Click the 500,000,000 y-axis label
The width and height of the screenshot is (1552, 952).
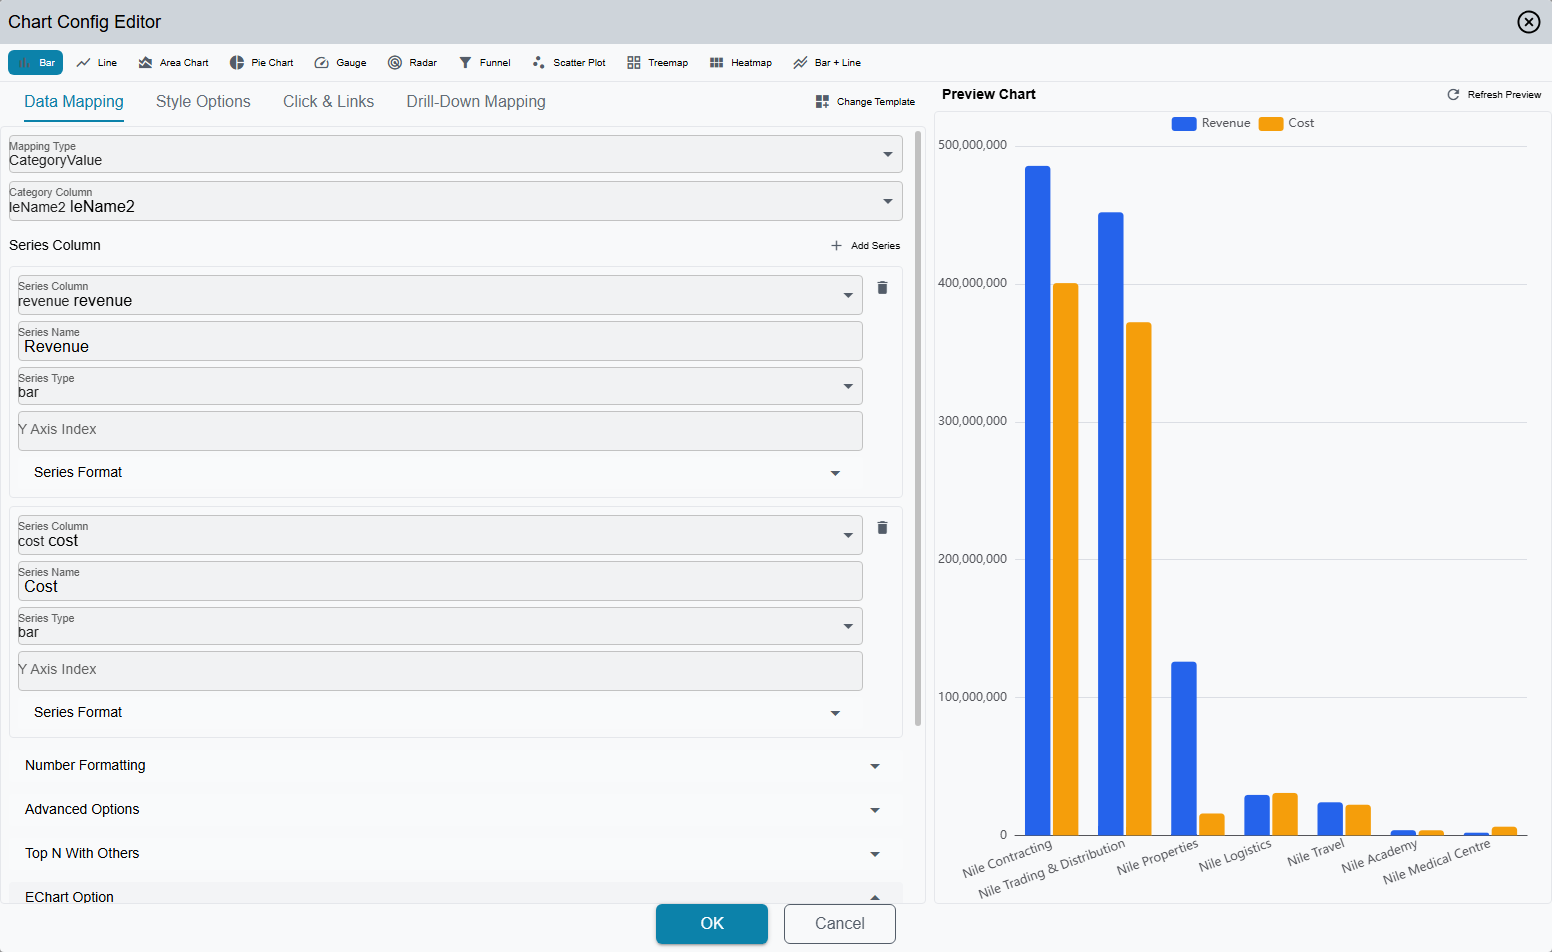[x=972, y=145]
